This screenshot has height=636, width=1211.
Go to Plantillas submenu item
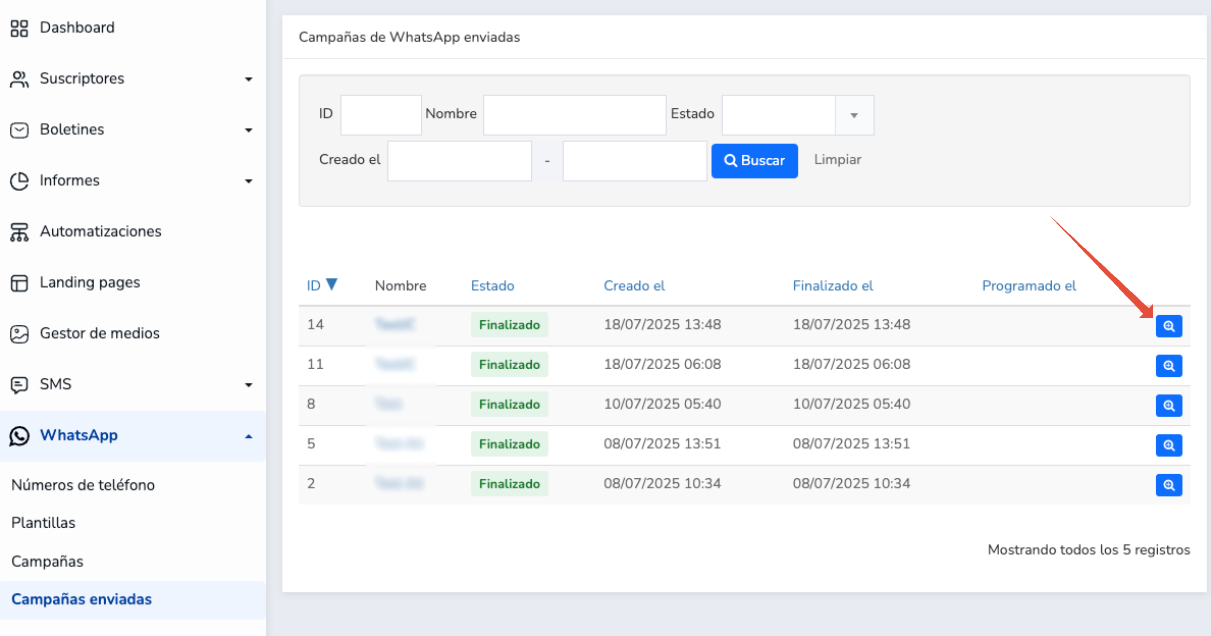click(43, 523)
